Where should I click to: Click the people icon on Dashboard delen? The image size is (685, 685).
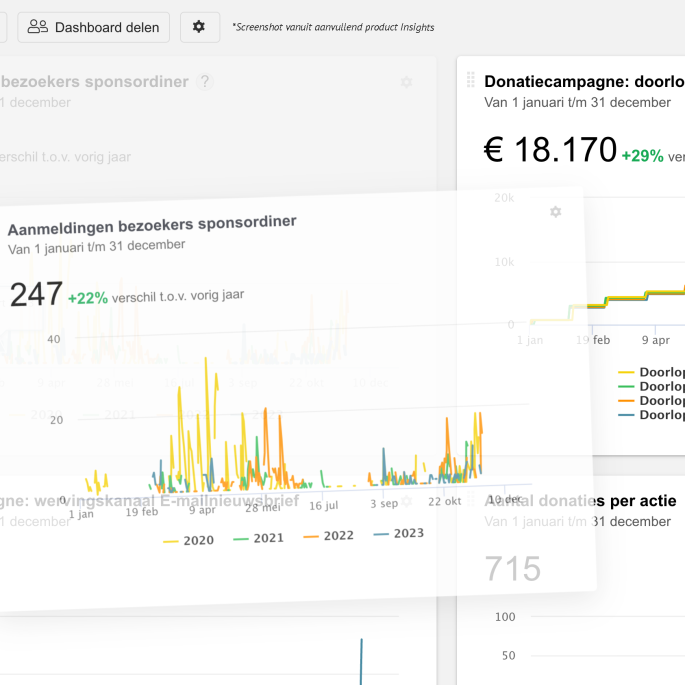[38, 27]
